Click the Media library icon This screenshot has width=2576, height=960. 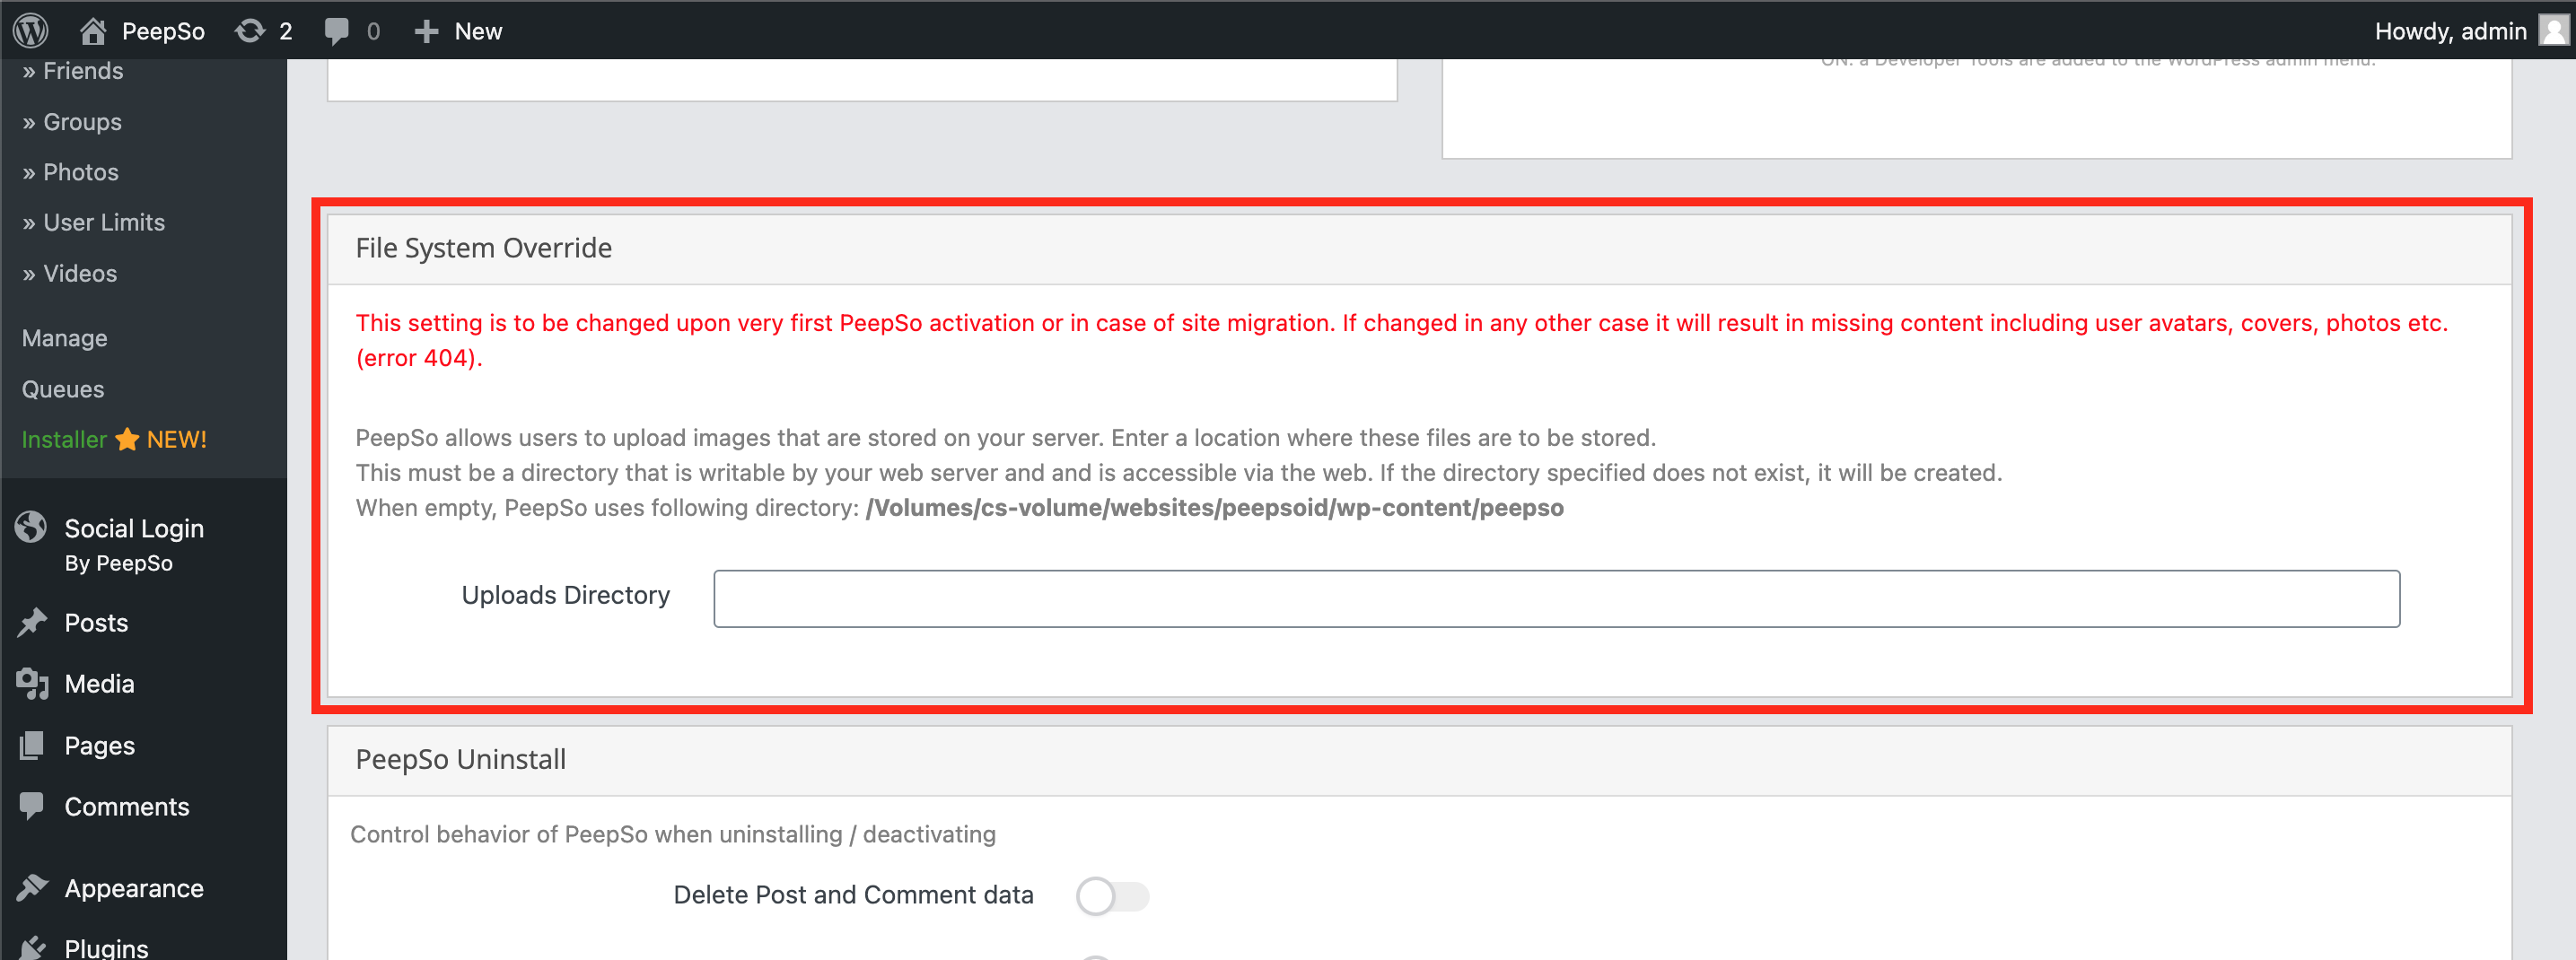pyautogui.click(x=32, y=683)
